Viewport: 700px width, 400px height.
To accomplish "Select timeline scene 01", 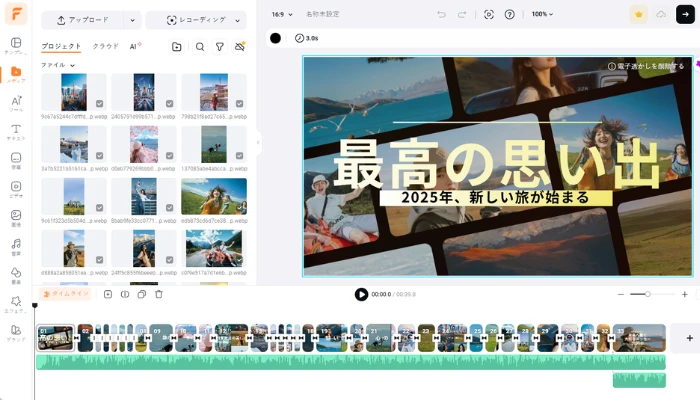I will point(55,338).
